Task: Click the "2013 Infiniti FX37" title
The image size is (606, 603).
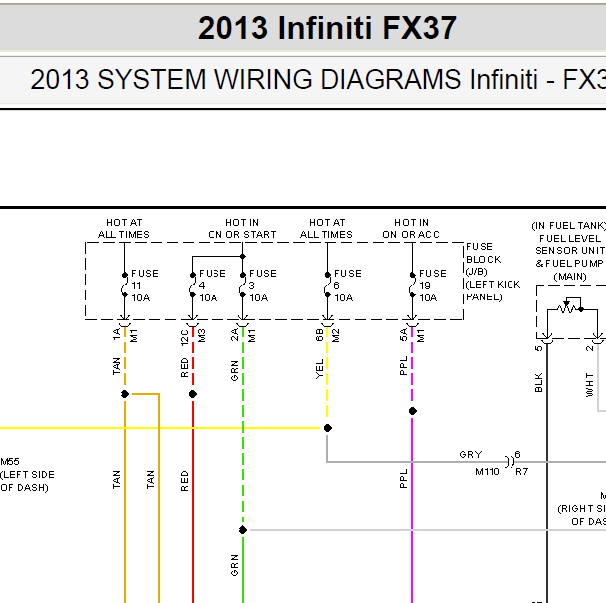Action: pyautogui.click(x=327, y=28)
